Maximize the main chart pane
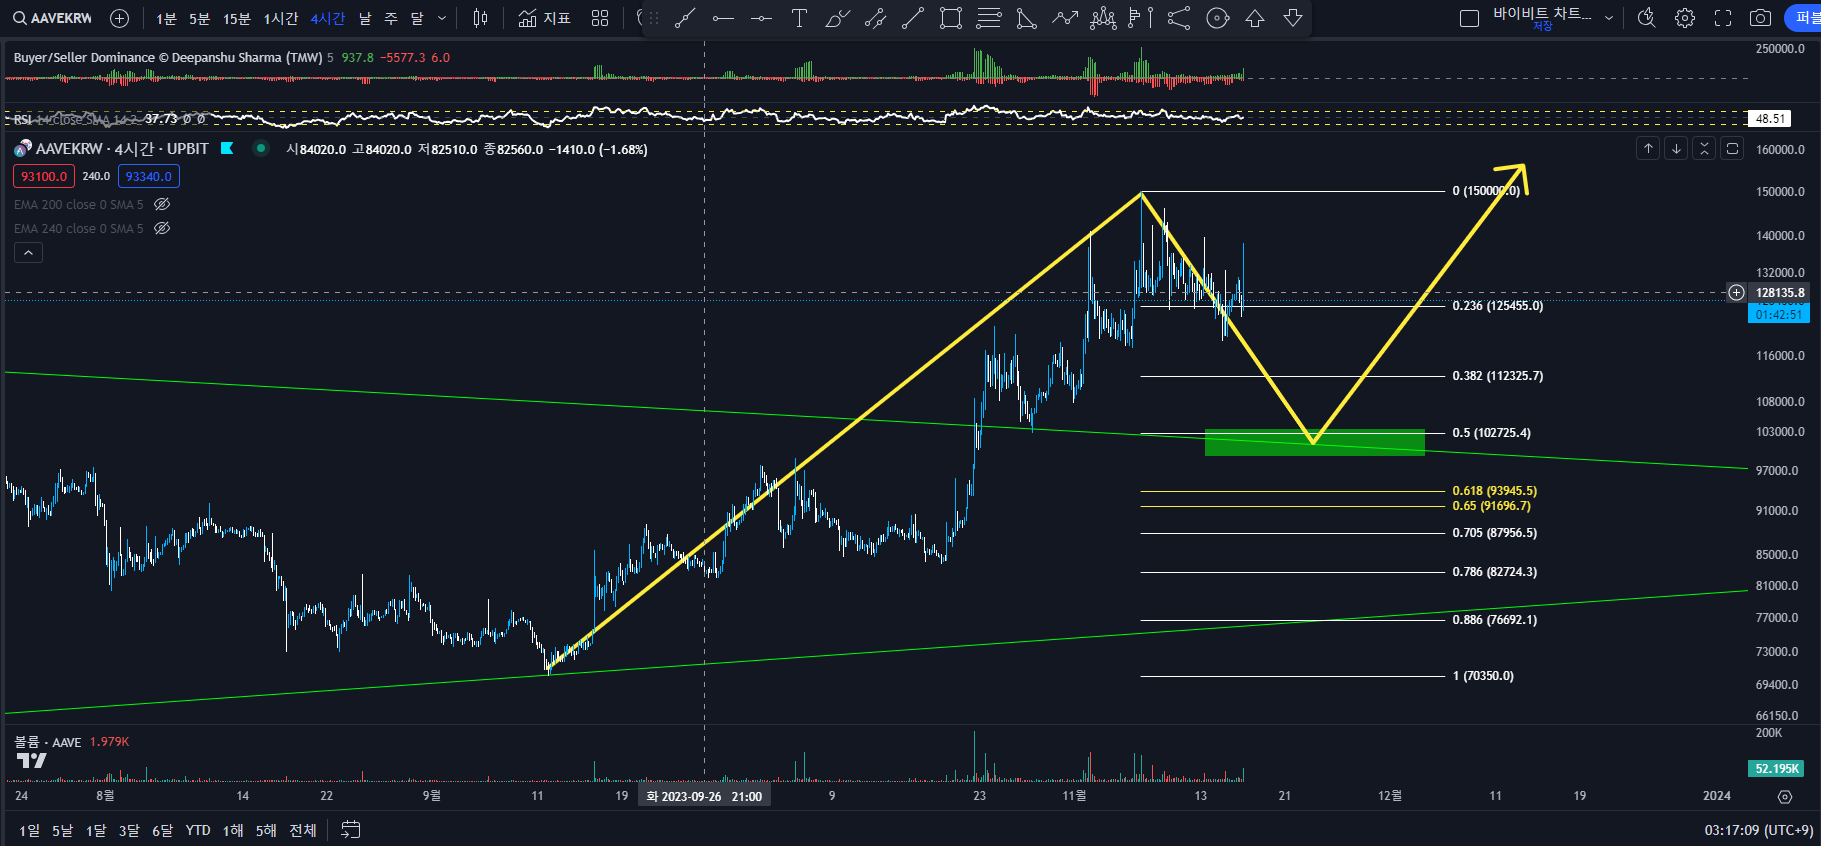Screen dimensions: 1821x846 [x=1732, y=148]
